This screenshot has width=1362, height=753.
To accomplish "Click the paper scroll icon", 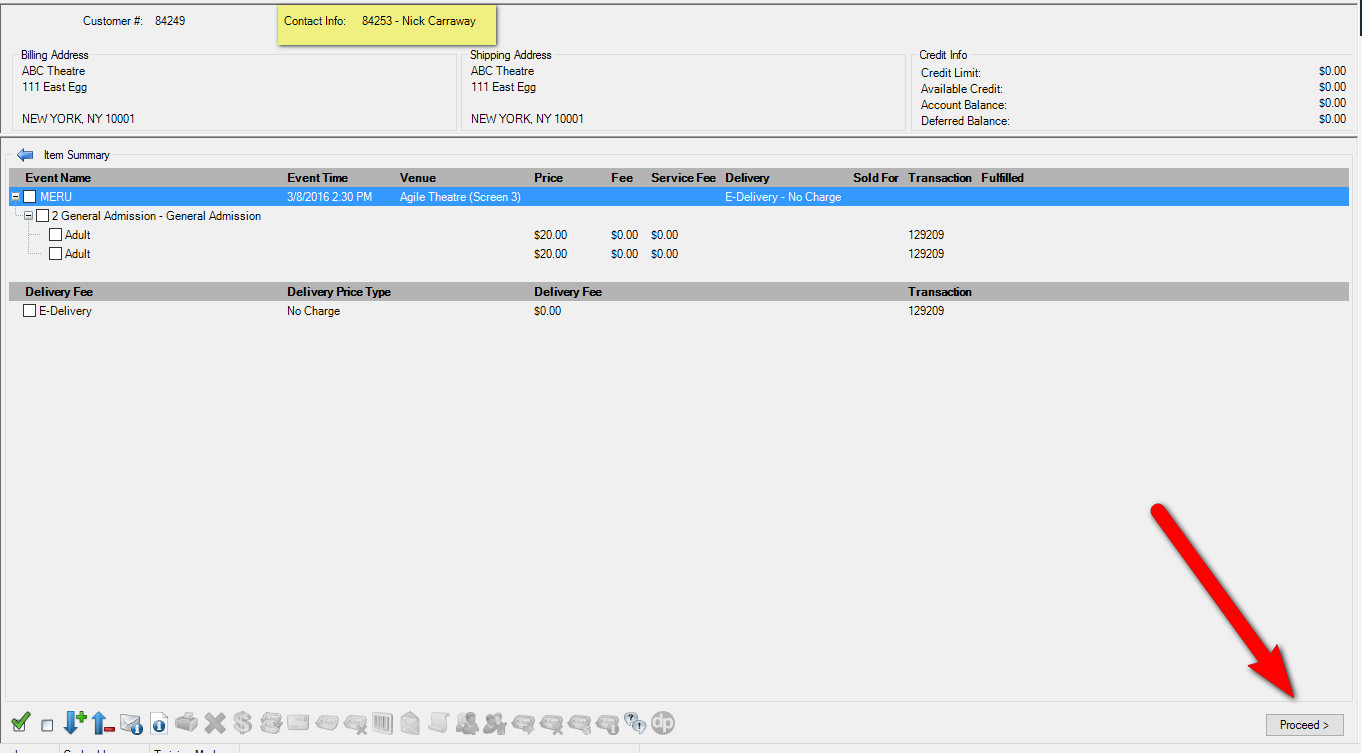I will coord(438,722).
